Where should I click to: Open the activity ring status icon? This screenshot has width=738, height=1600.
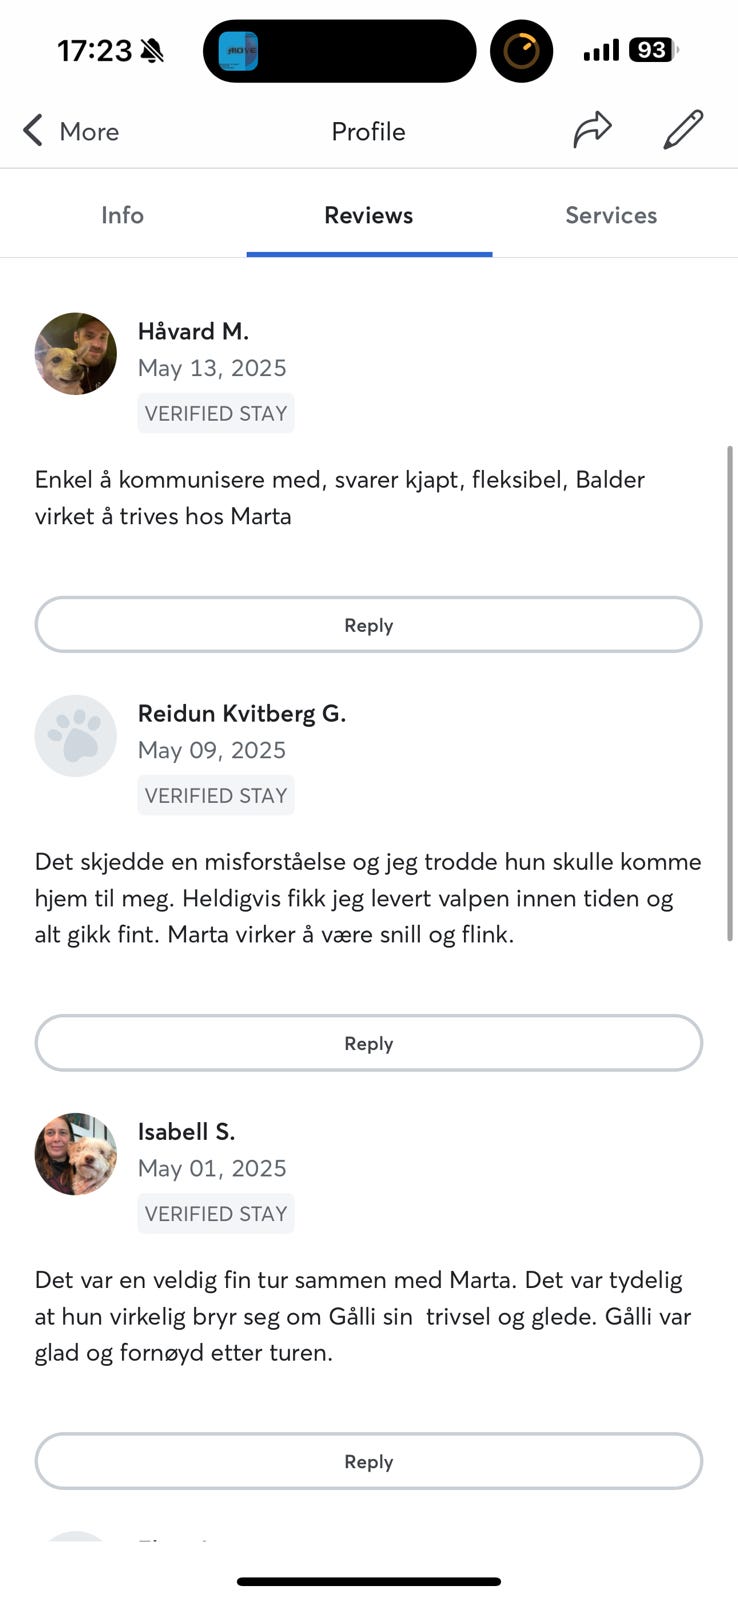tap(521, 50)
